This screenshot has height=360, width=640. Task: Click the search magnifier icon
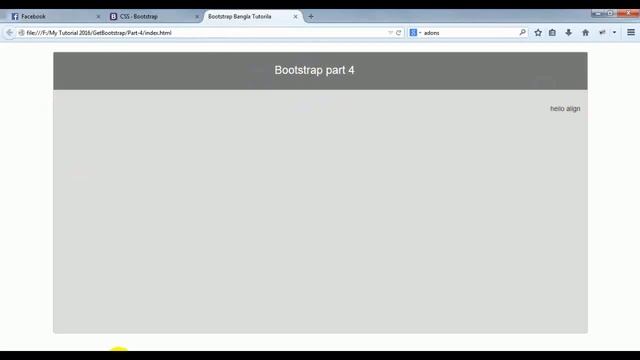click(522, 32)
